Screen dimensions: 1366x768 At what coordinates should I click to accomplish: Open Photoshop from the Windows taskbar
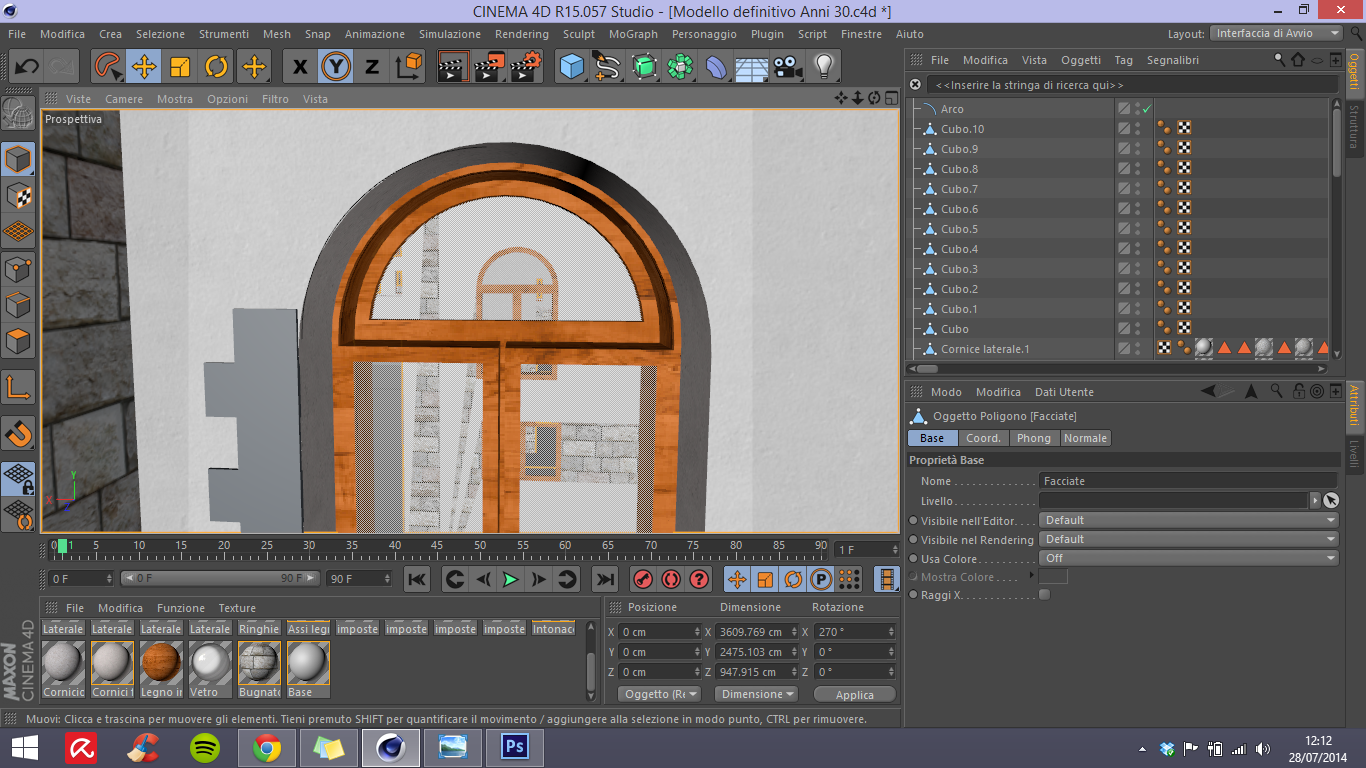(x=514, y=747)
